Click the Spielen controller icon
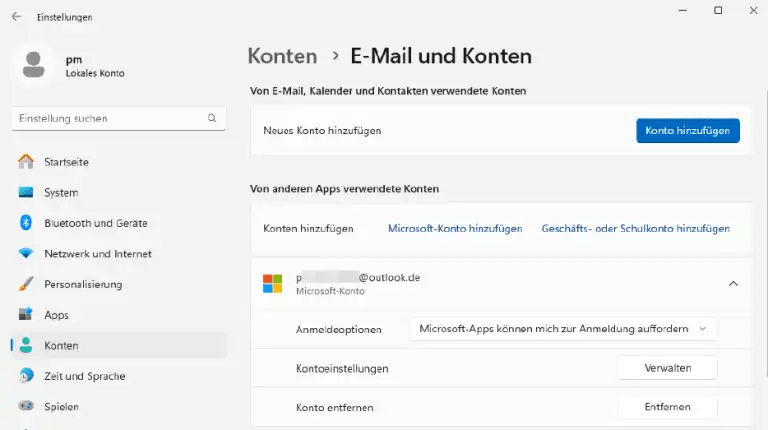This screenshot has height=430, width=768. [26, 407]
